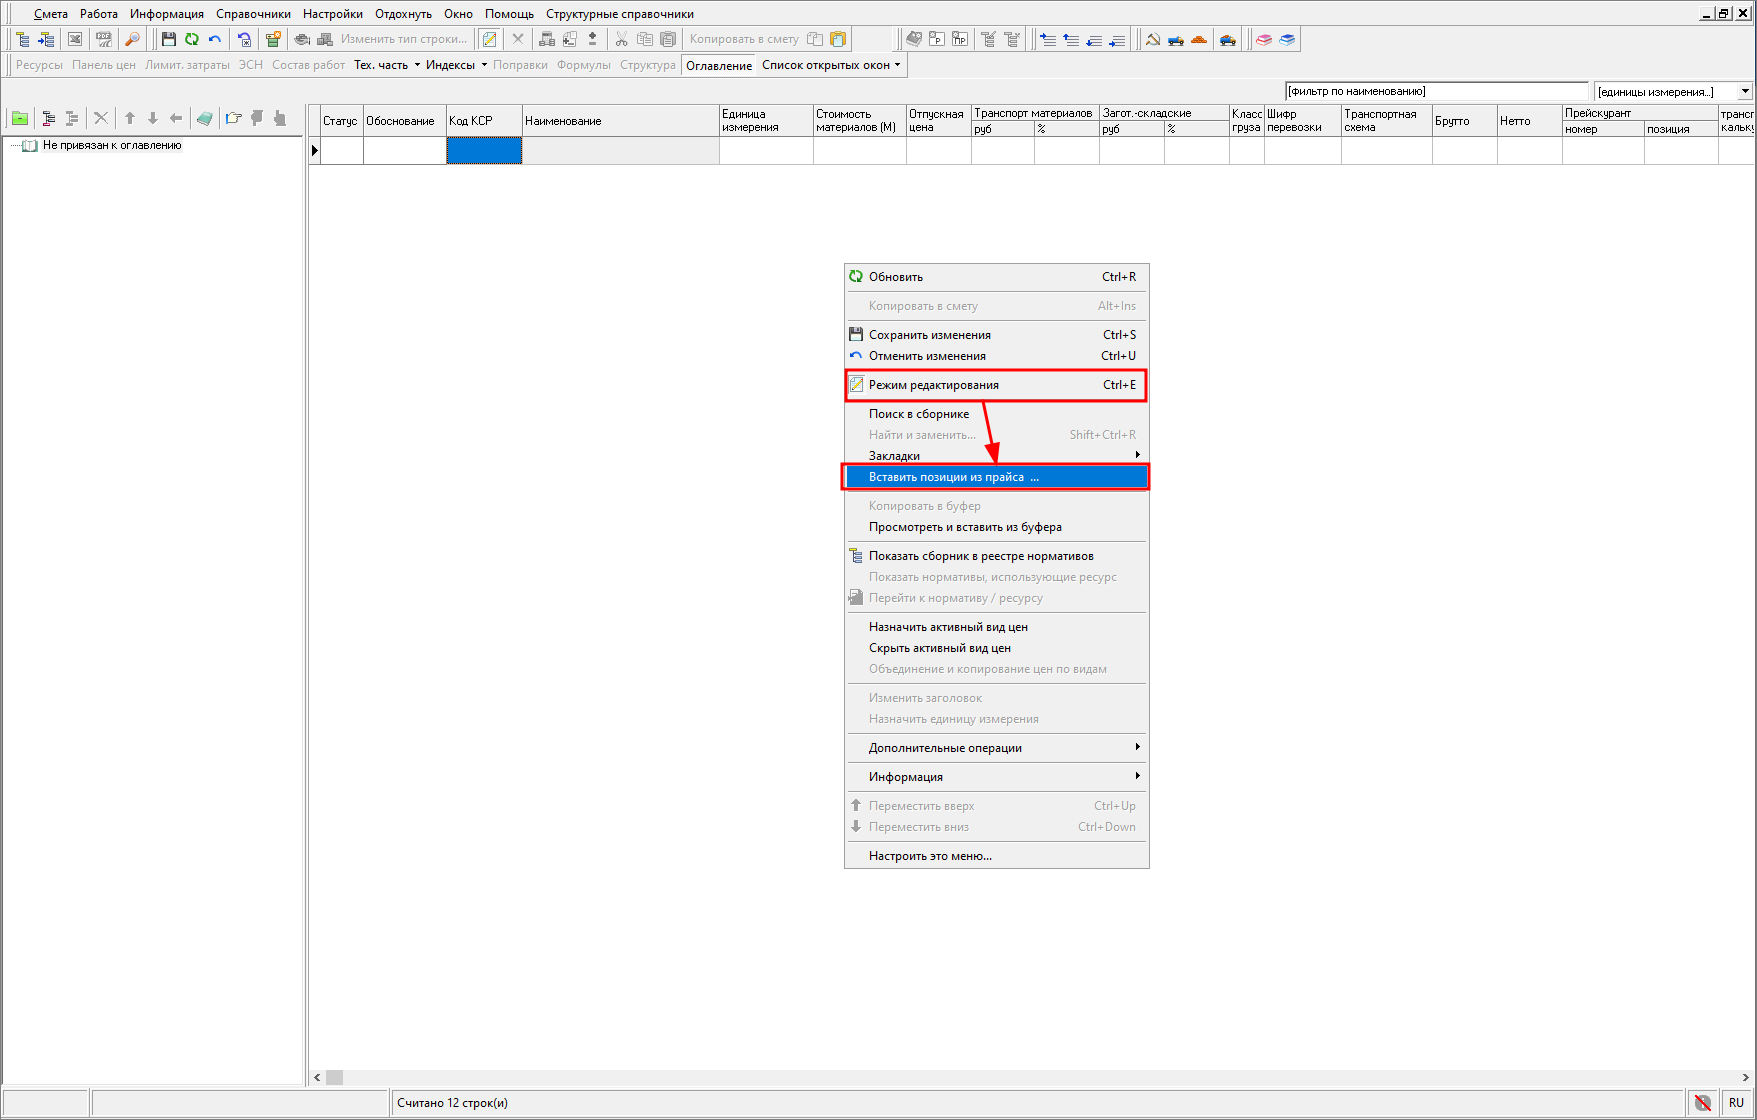Open the Справочники menu
1757x1120 pixels.
coord(253,14)
